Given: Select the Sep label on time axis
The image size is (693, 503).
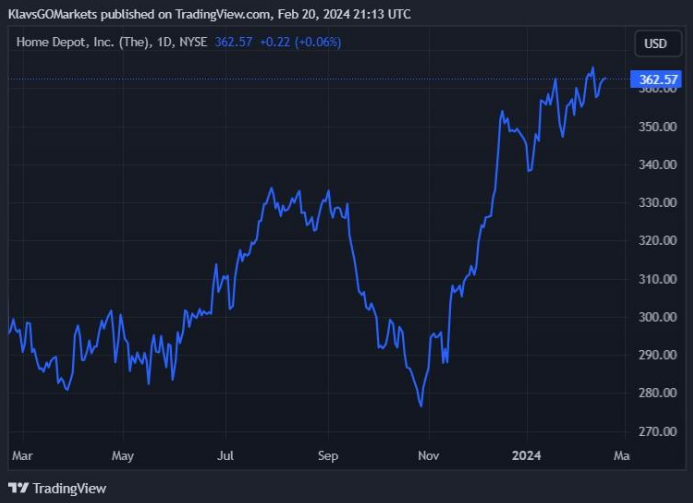Looking at the screenshot, I should click(x=328, y=456).
